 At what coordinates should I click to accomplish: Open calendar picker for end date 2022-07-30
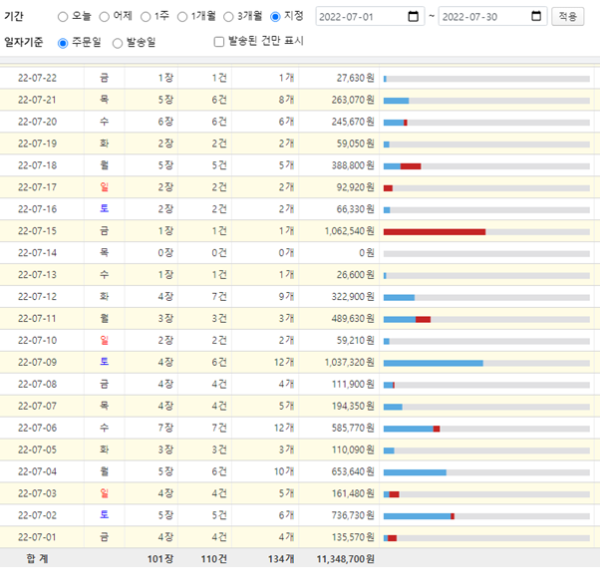click(x=536, y=16)
